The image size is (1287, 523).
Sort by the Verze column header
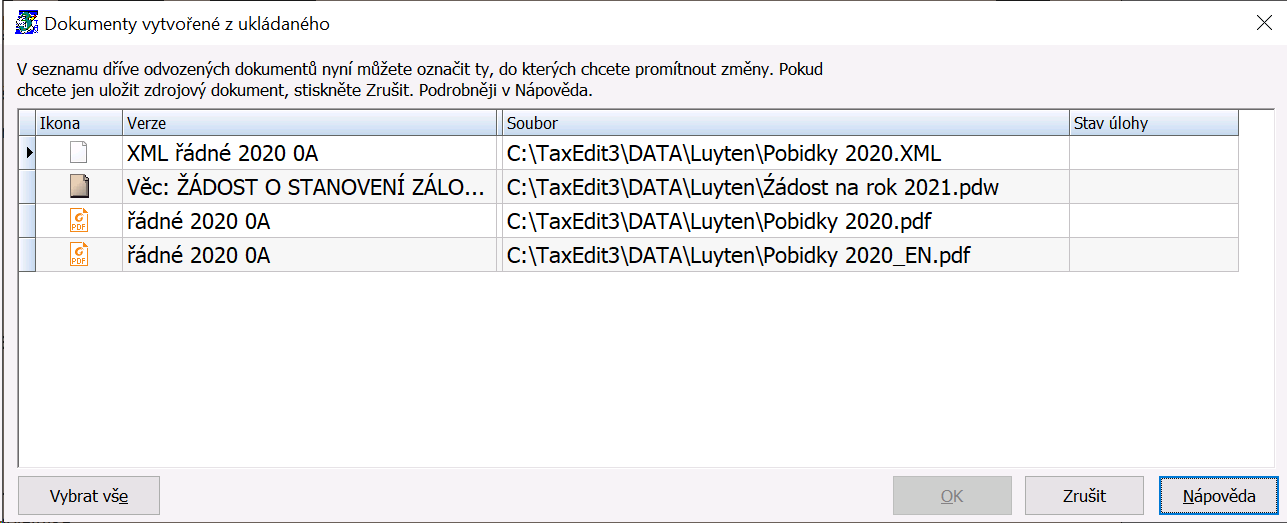pos(310,123)
